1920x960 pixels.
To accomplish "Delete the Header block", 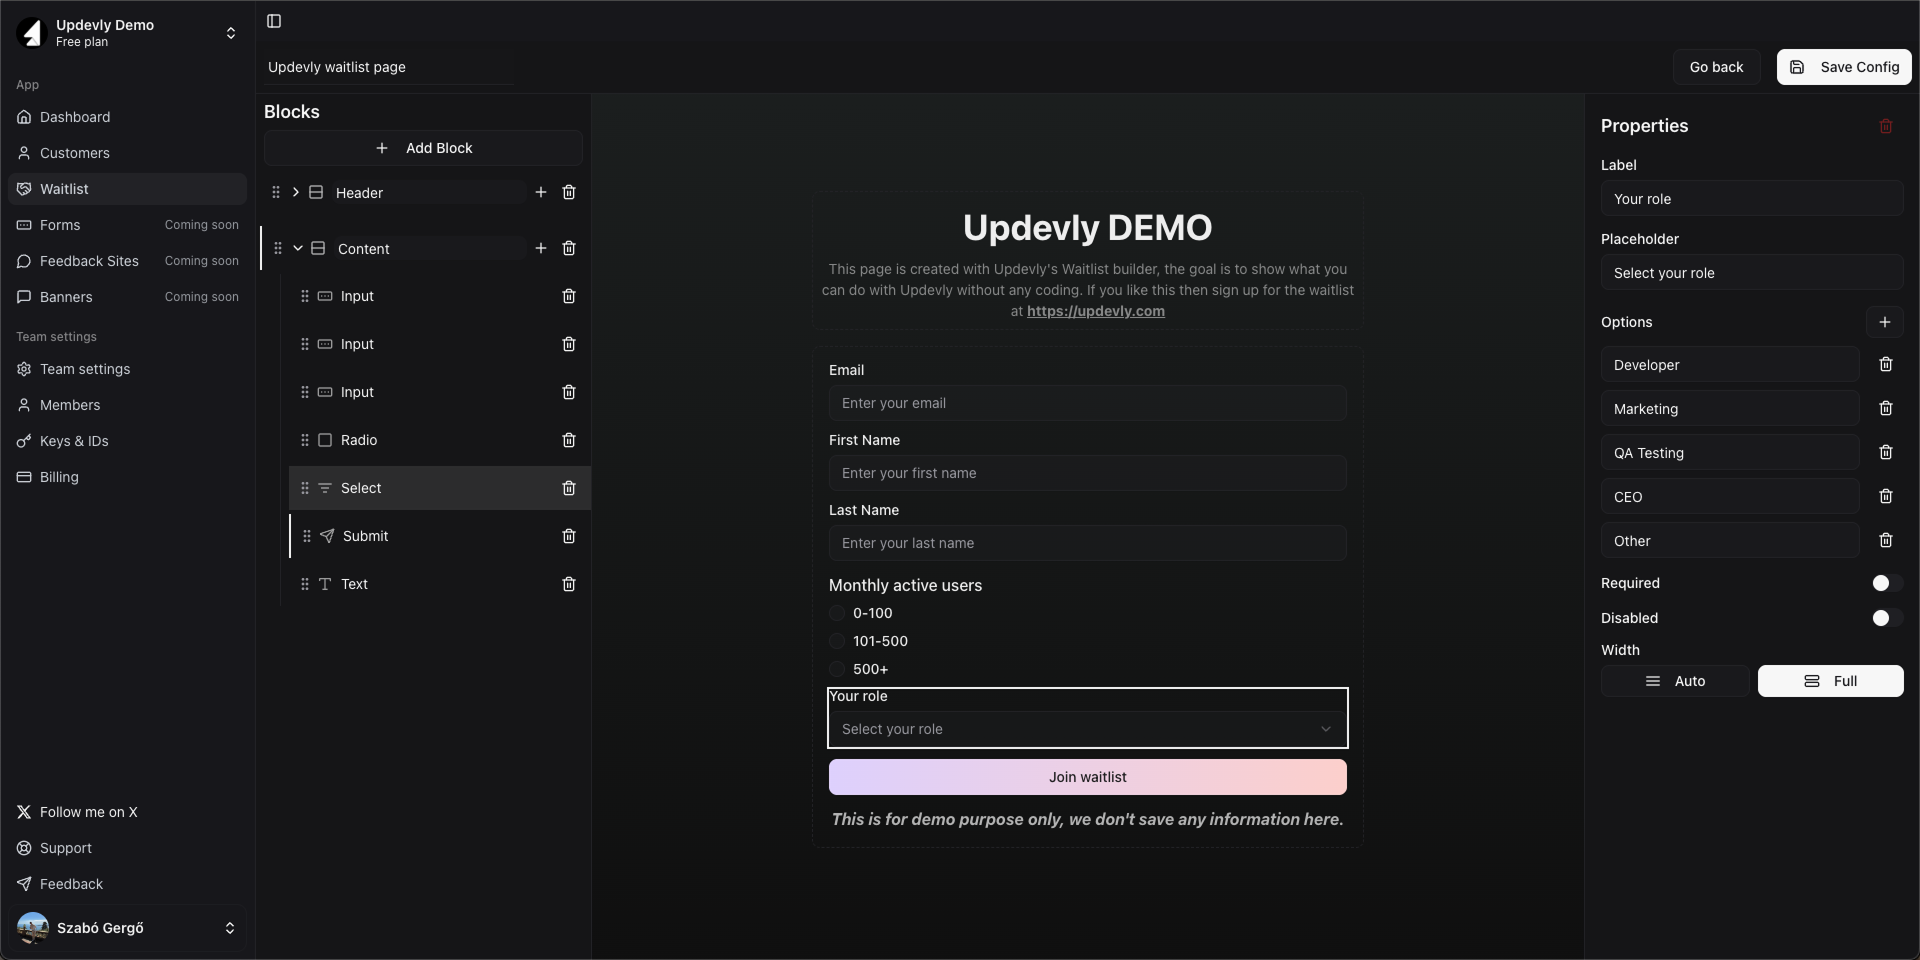I will click(569, 192).
